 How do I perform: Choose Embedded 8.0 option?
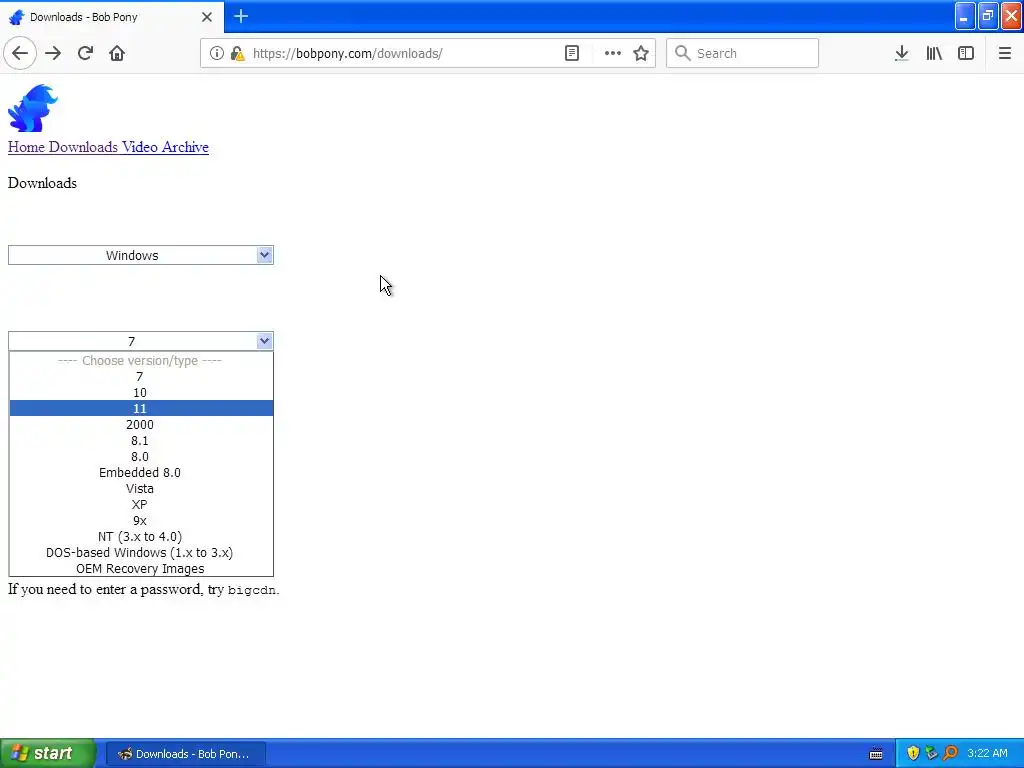[140, 473]
